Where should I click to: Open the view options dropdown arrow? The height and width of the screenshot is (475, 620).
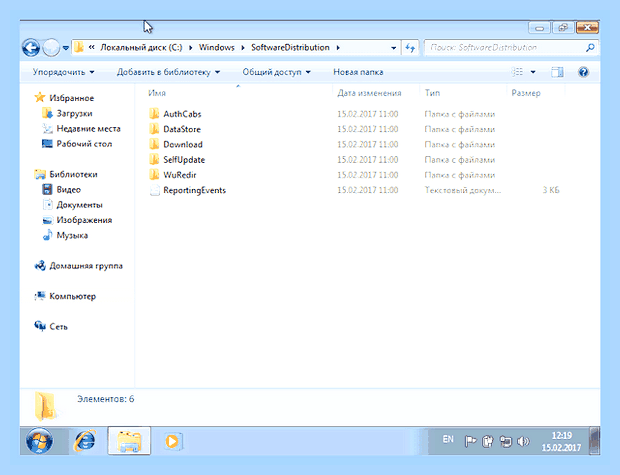tap(533, 72)
